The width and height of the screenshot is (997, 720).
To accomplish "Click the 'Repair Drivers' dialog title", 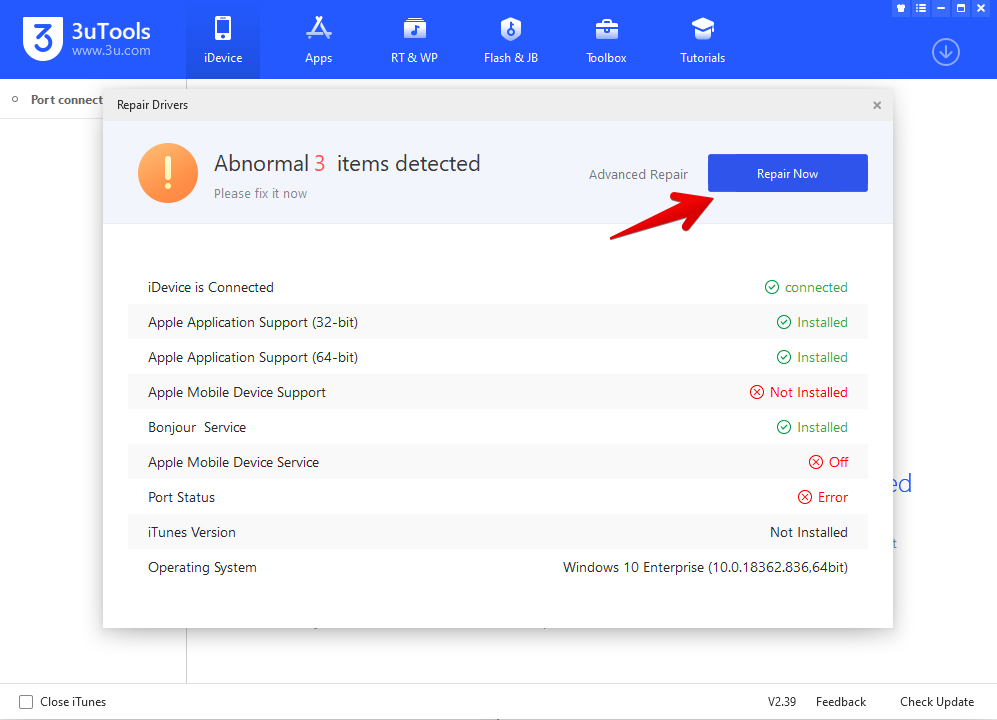I will (x=153, y=105).
